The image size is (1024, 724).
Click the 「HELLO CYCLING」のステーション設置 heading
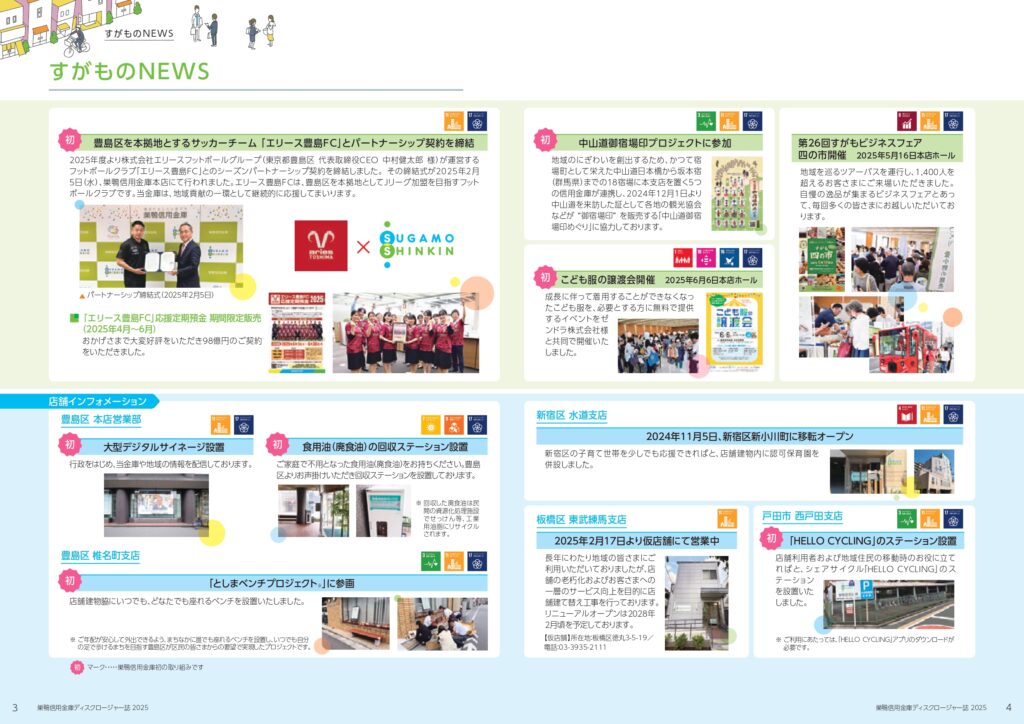click(x=872, y=541)
